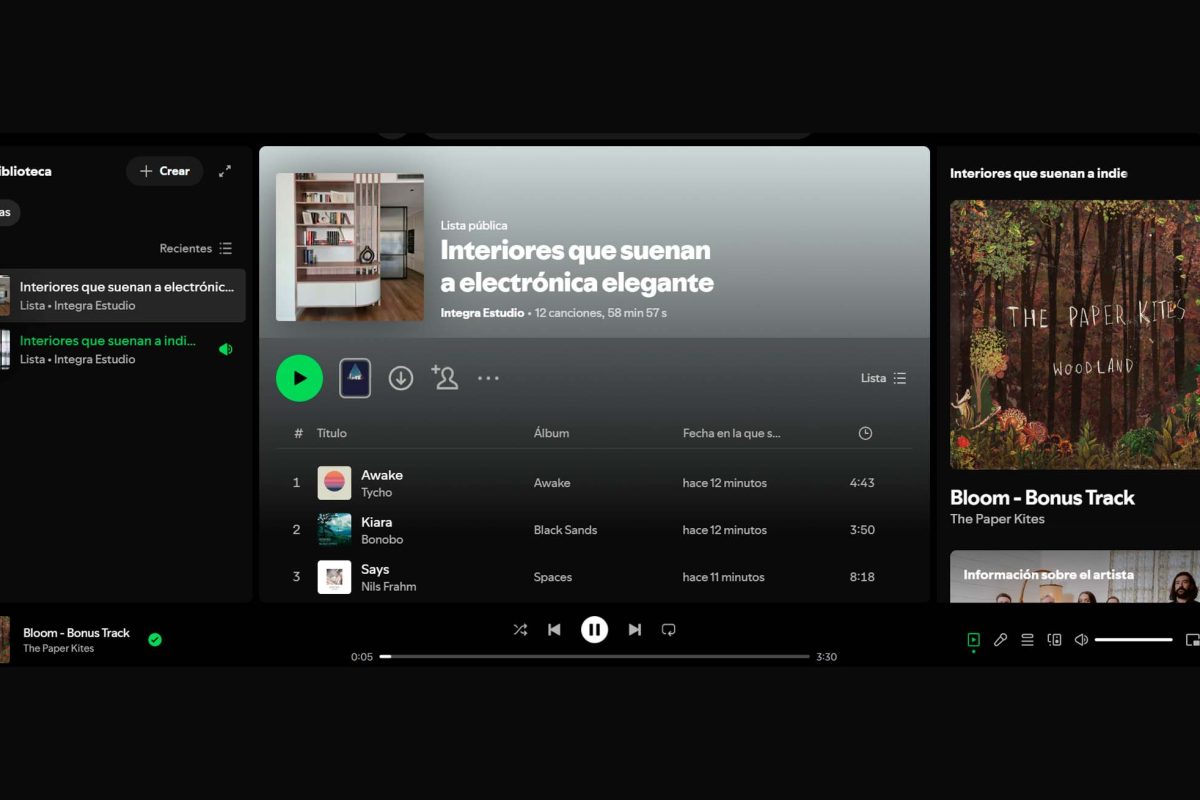This screenshot has width=1200, height=800.
Task: Click the invite collaborators icon
Action: click(444, 378)
